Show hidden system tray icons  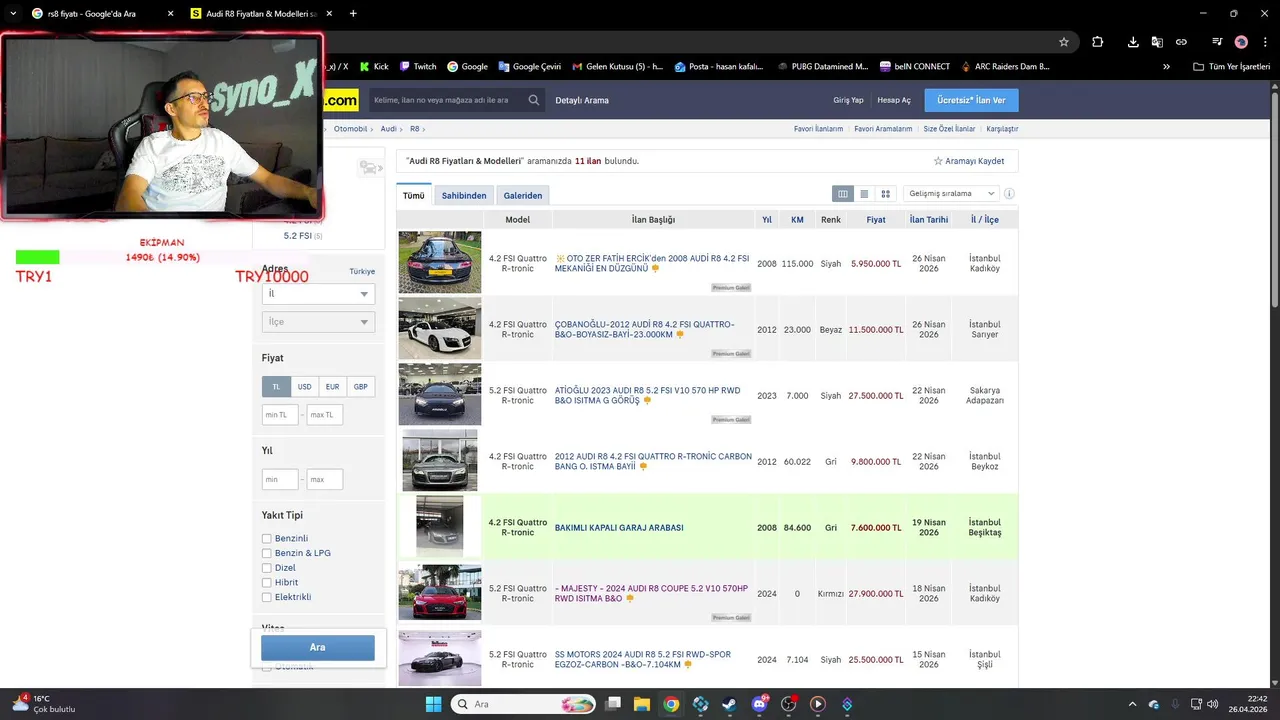pos(1132,704)
